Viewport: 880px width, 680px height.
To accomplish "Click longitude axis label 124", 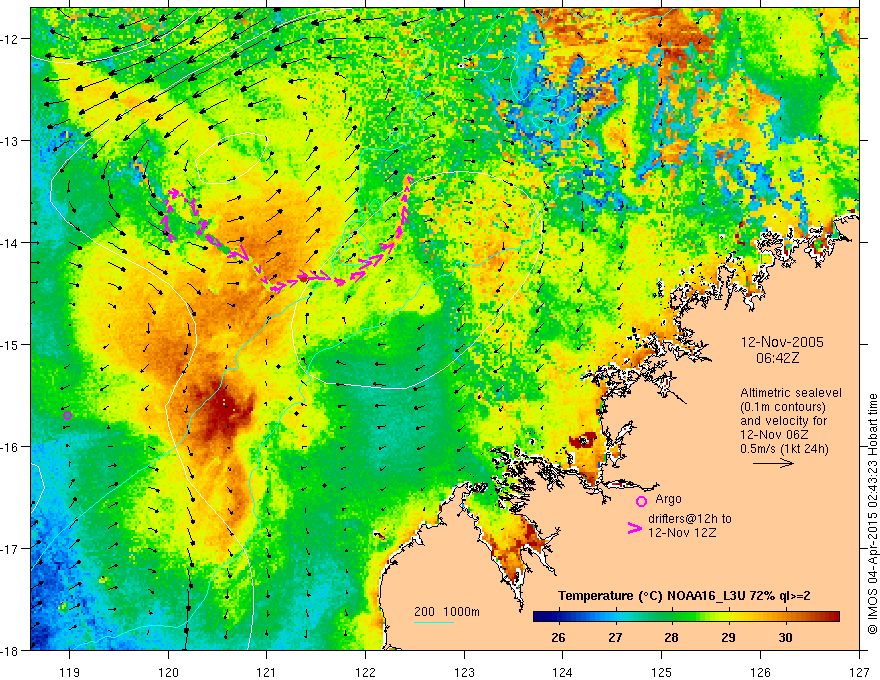I will click(x=563, y=672).
